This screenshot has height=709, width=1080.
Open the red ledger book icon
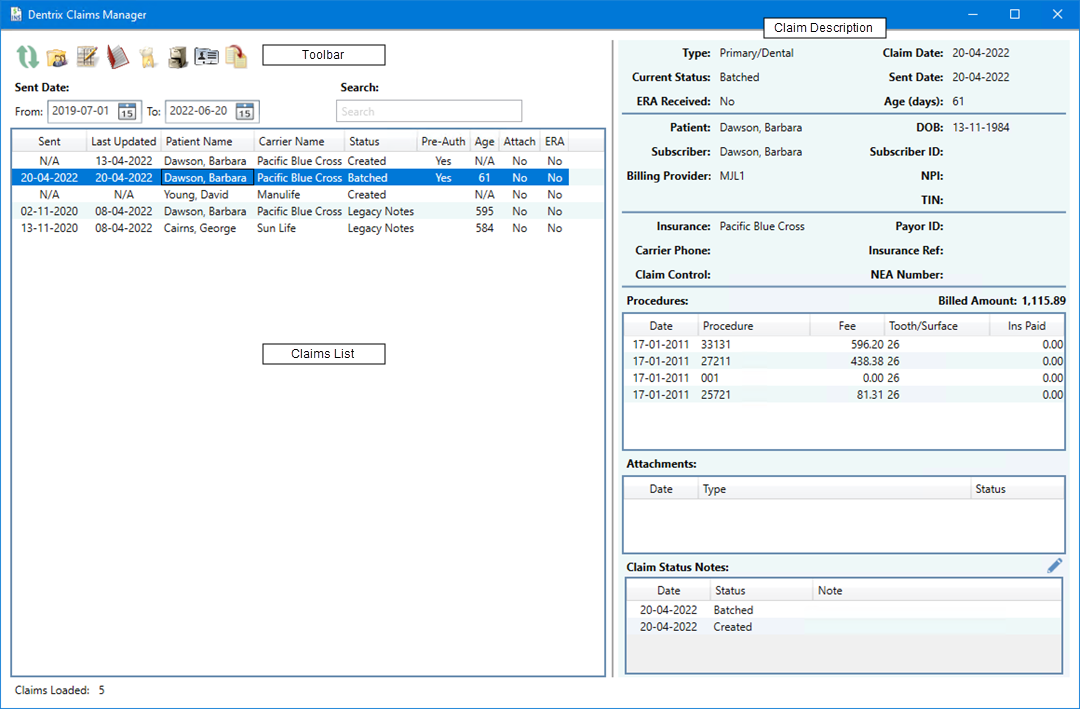point(117,57)
